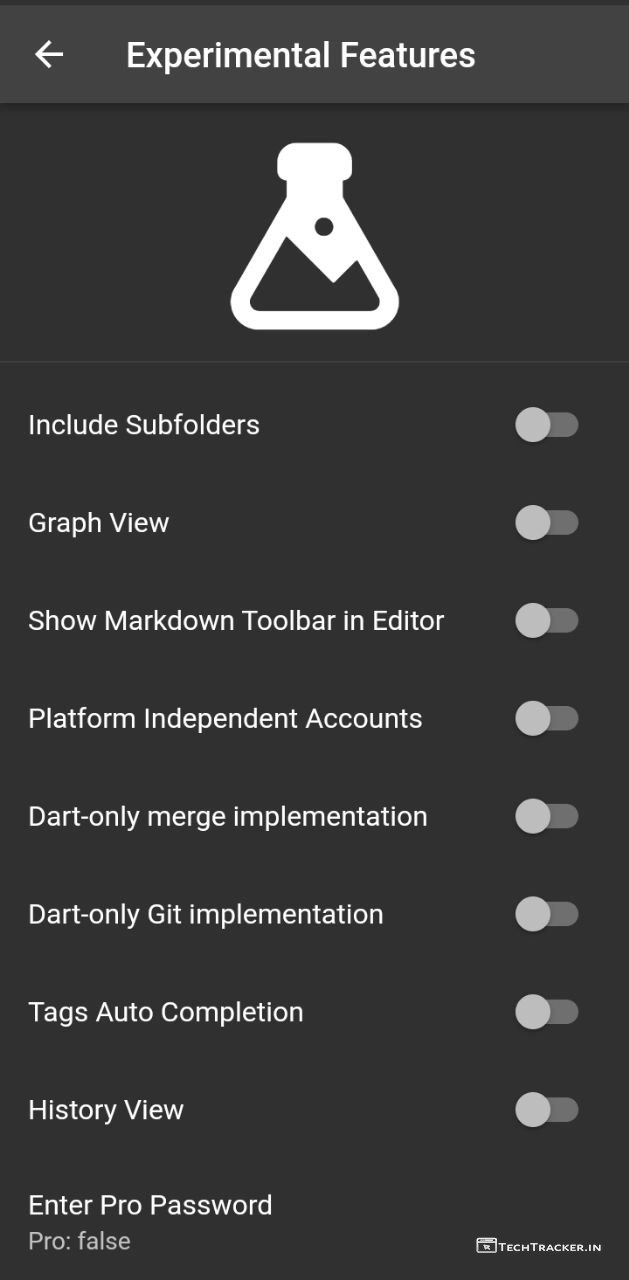Select the Graph View label
The width and height of the screenshot is (629, 1280).
click(99, 523)
